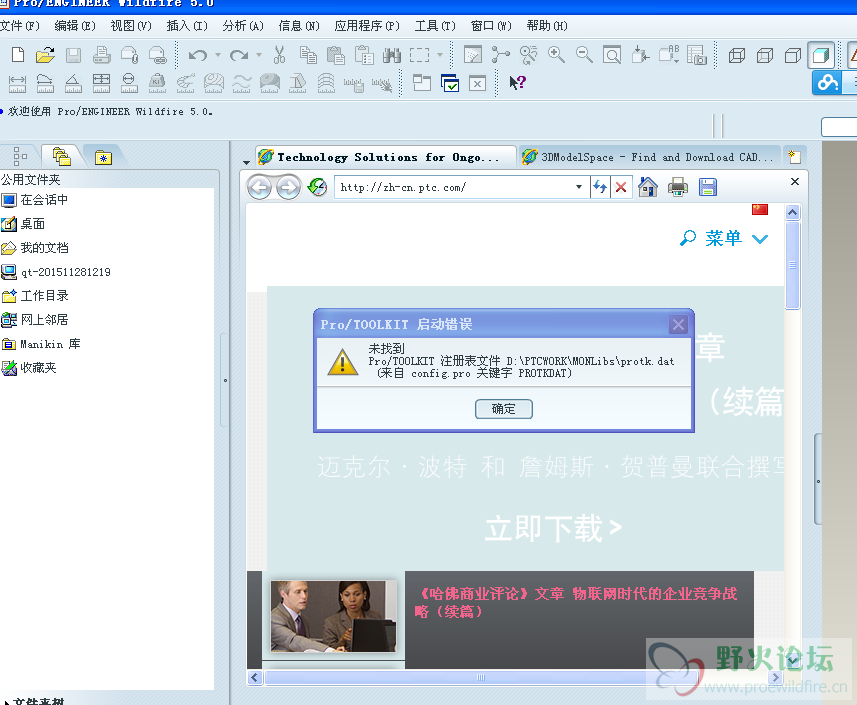
Task: Stop loading with the red X icon
Action: pyautogui.click(x=621, y=187)
